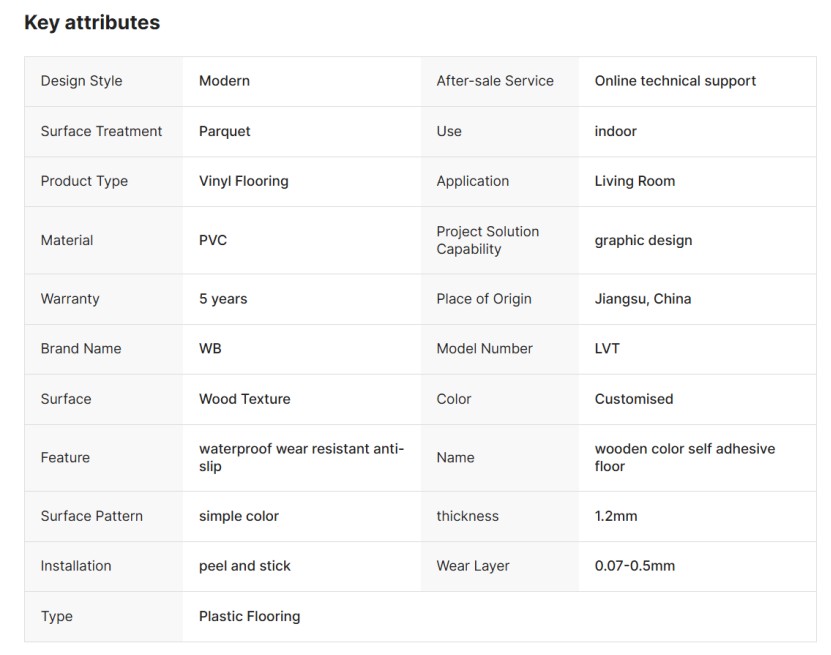Click the Wood Texture surface value
The image size is (831, 655).
tap(244, 399)
